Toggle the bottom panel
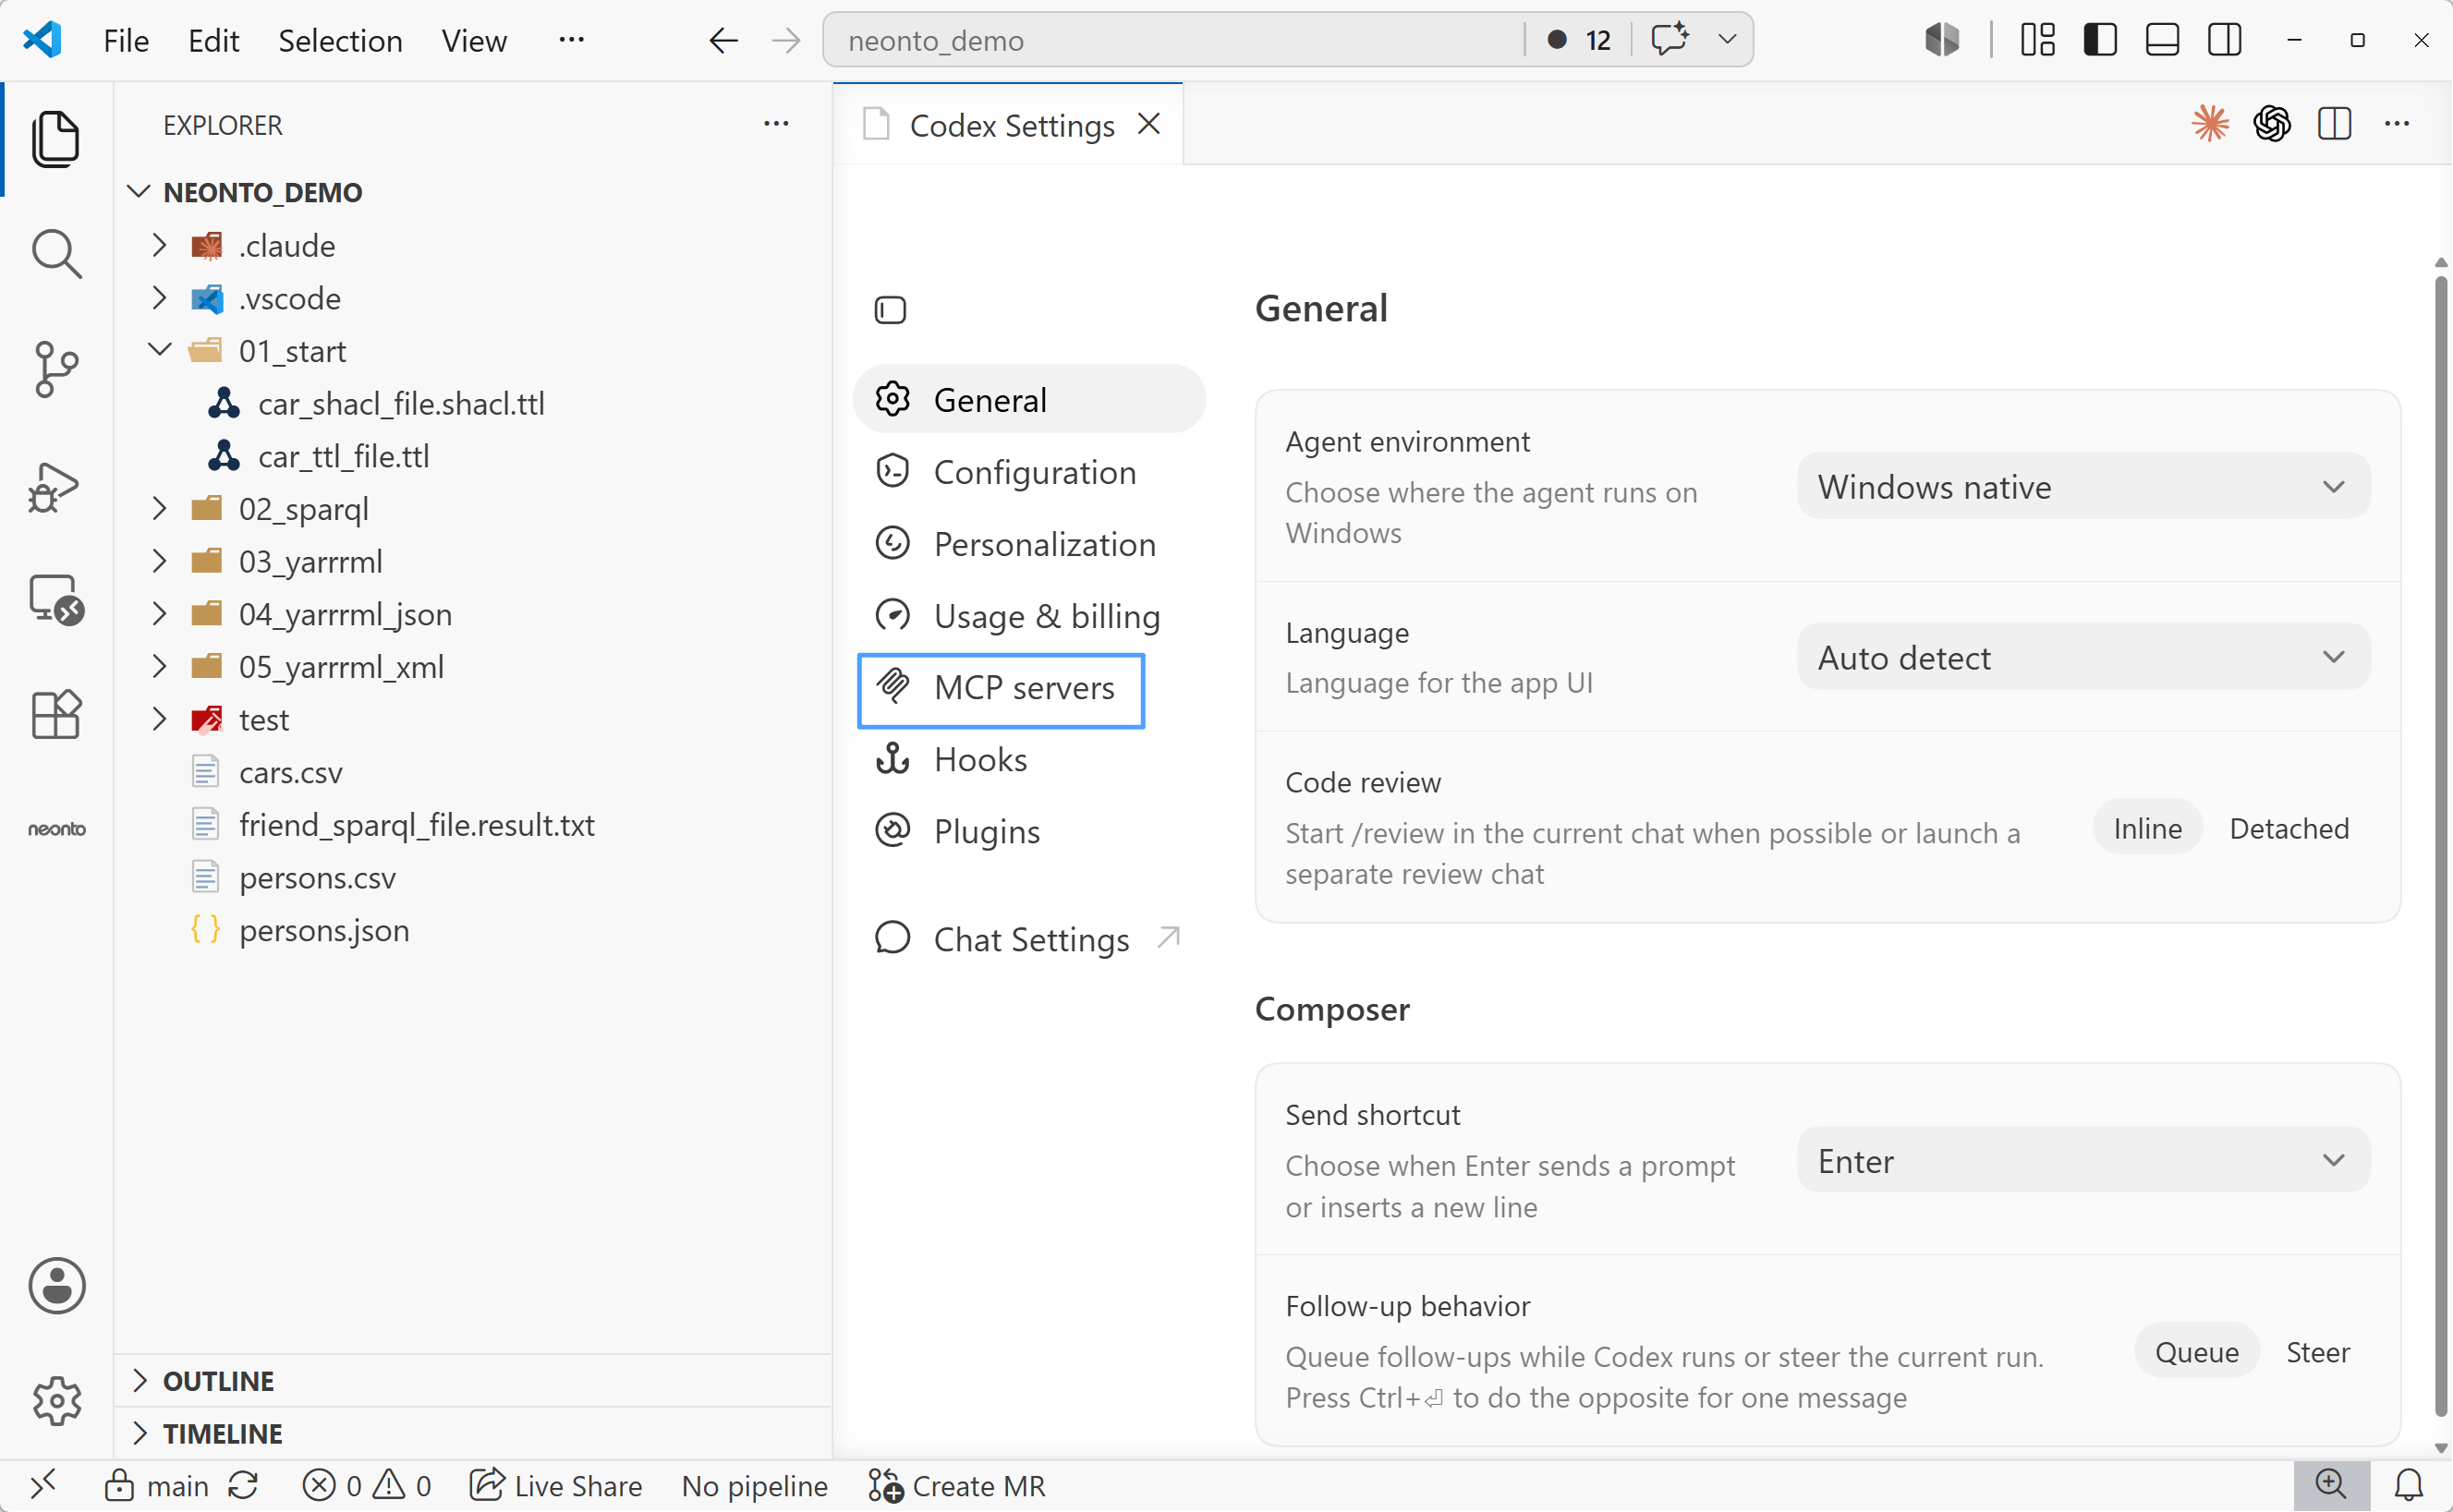2453x1512 pixels. click(x=2162, y=40)
